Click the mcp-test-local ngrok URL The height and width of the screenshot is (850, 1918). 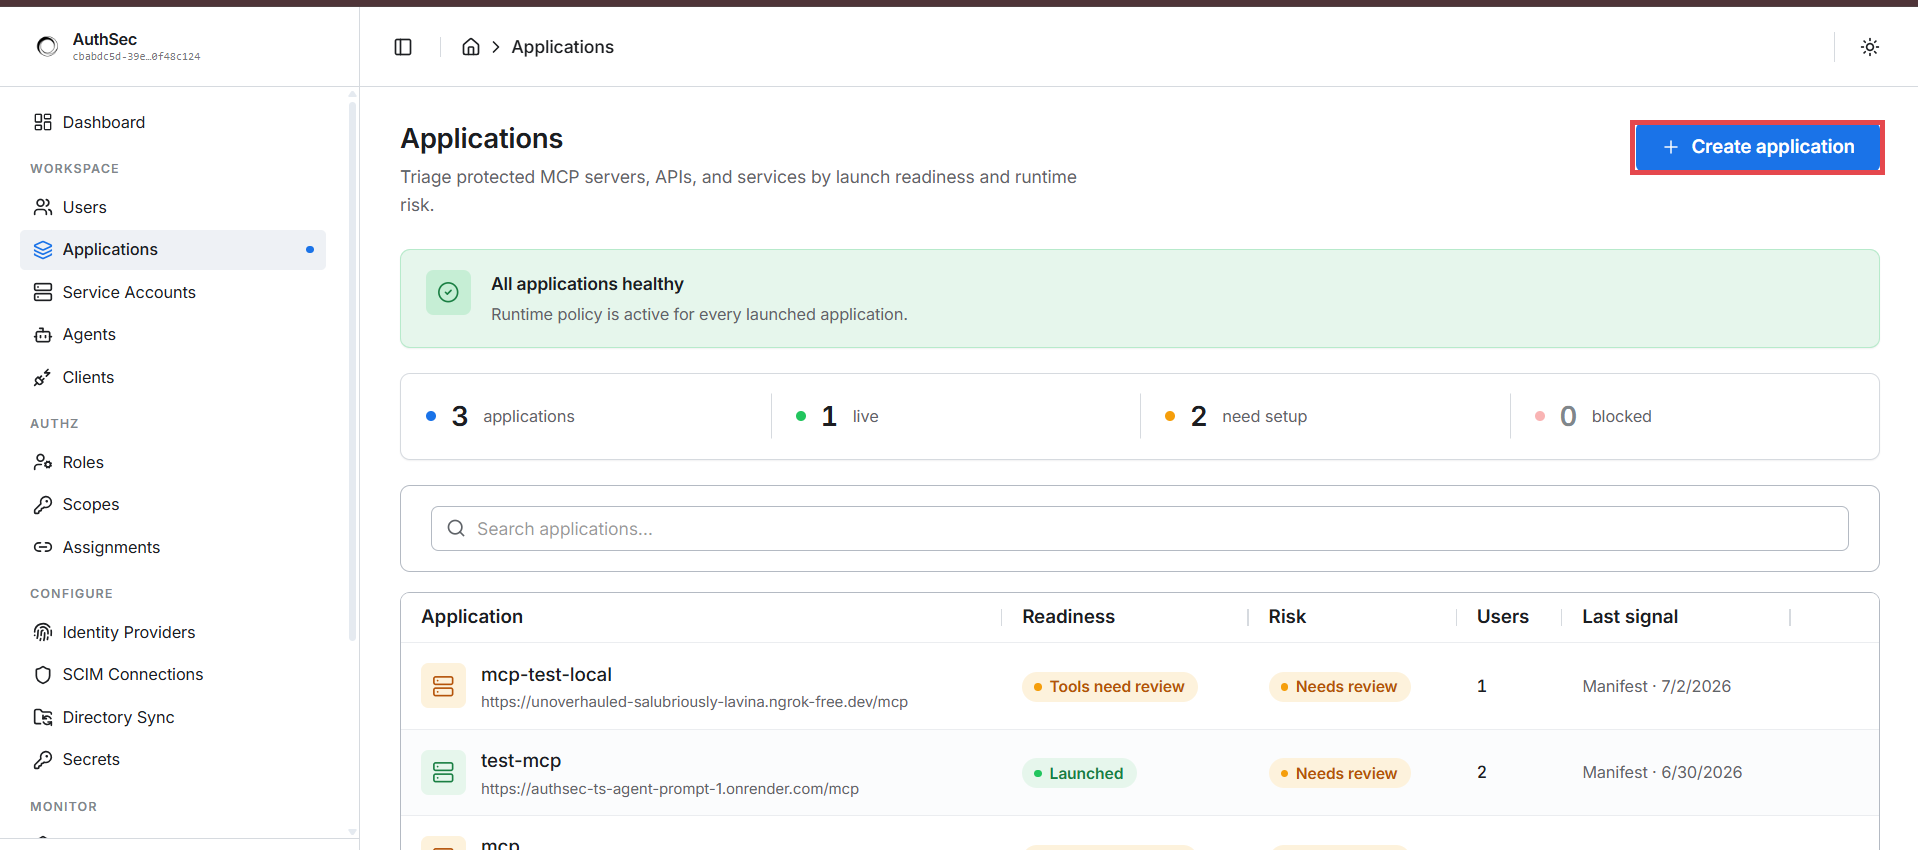(694, 702)
